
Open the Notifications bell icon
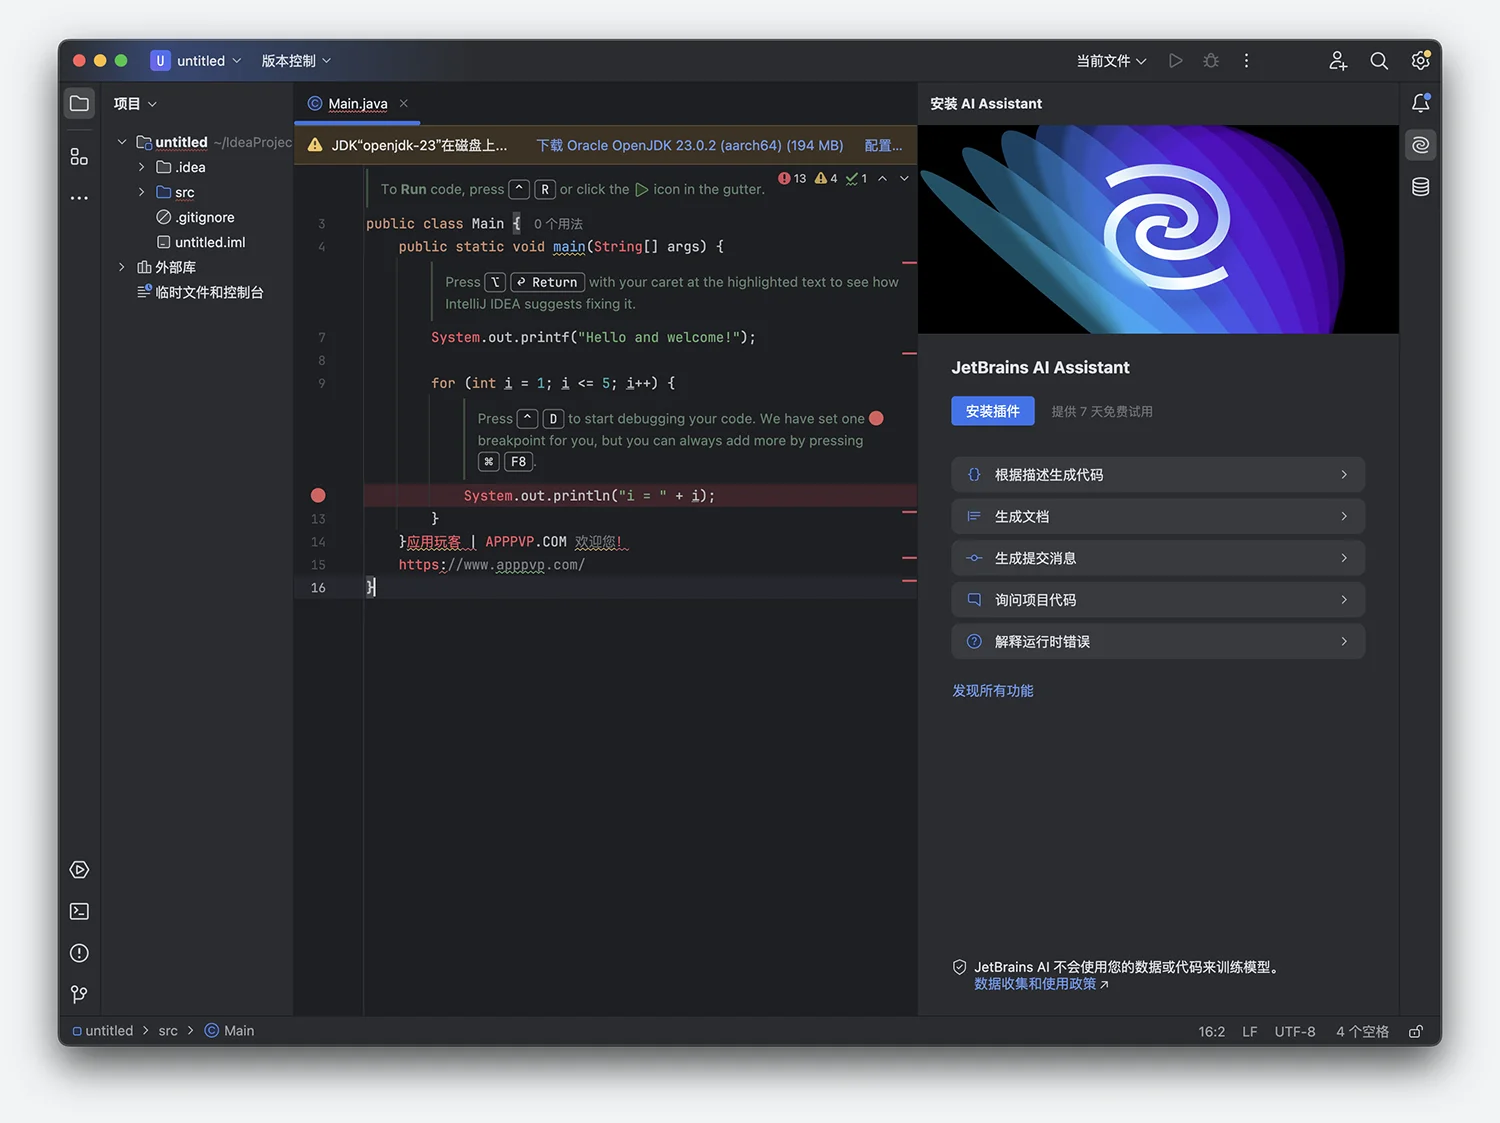coord(1420,103)
